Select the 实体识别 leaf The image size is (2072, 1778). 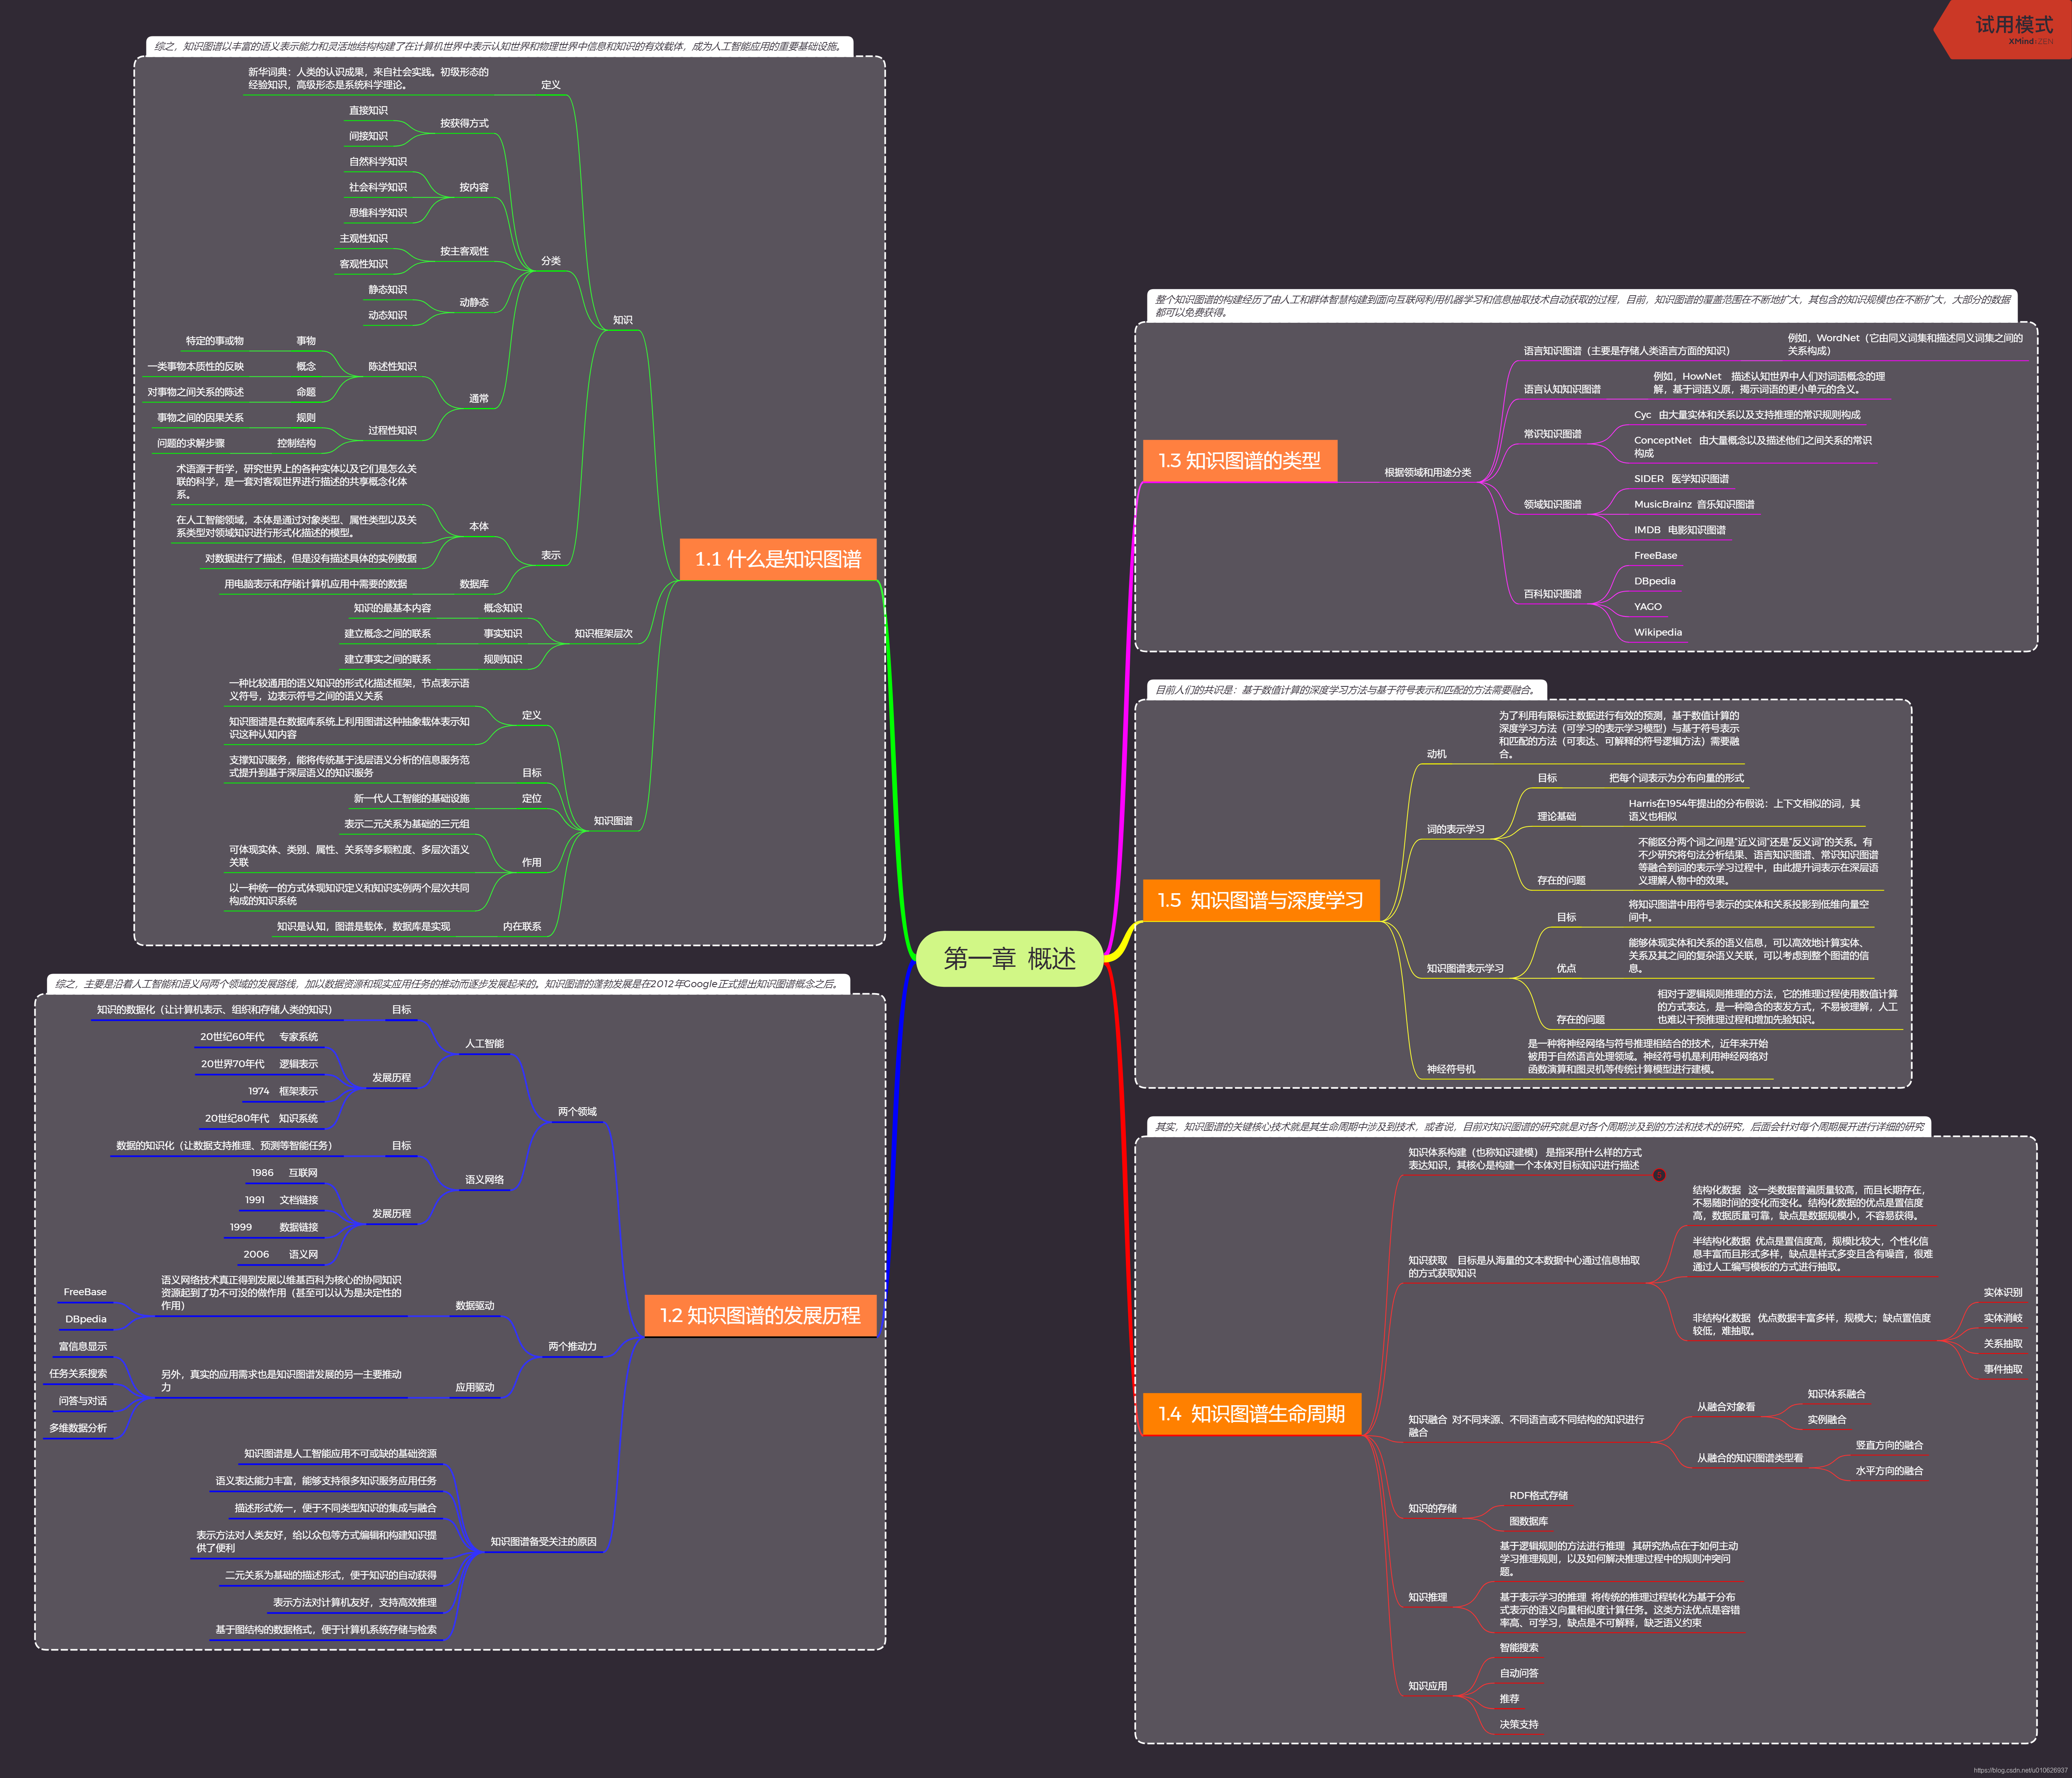2003,1292
